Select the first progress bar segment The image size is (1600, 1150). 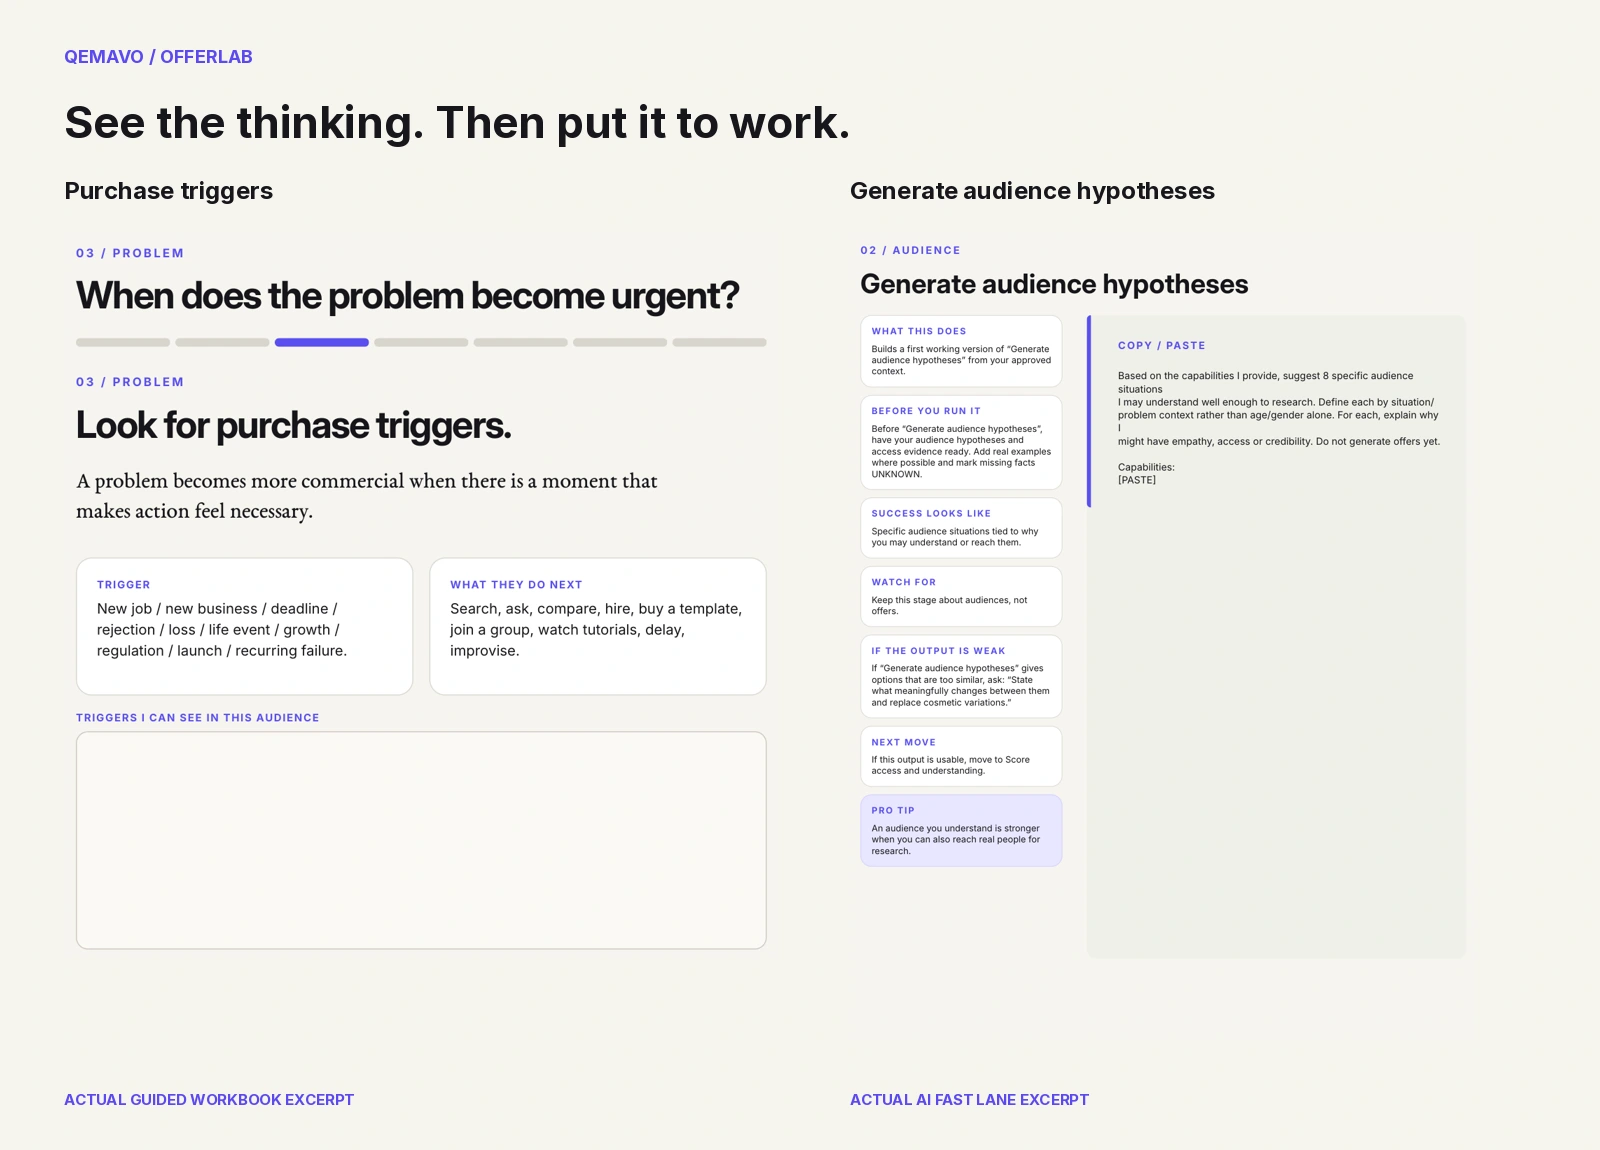tap(123, 342)
